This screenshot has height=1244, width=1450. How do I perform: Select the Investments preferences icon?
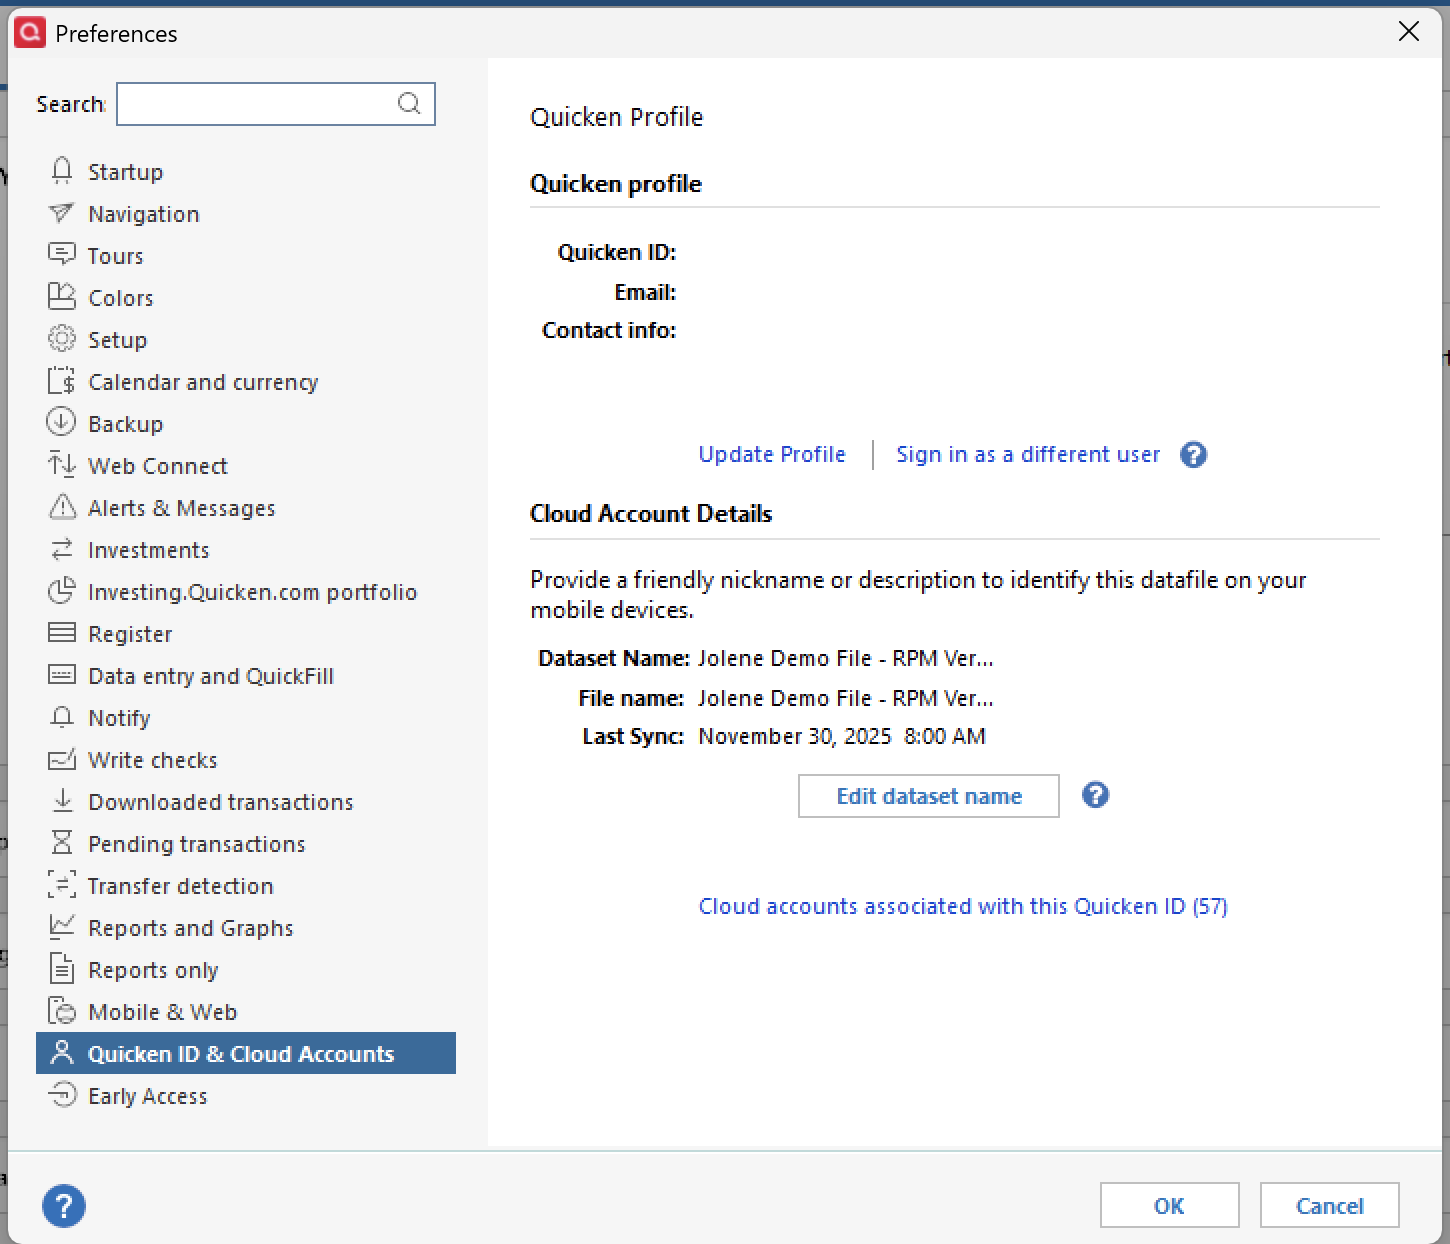point(62,549)
